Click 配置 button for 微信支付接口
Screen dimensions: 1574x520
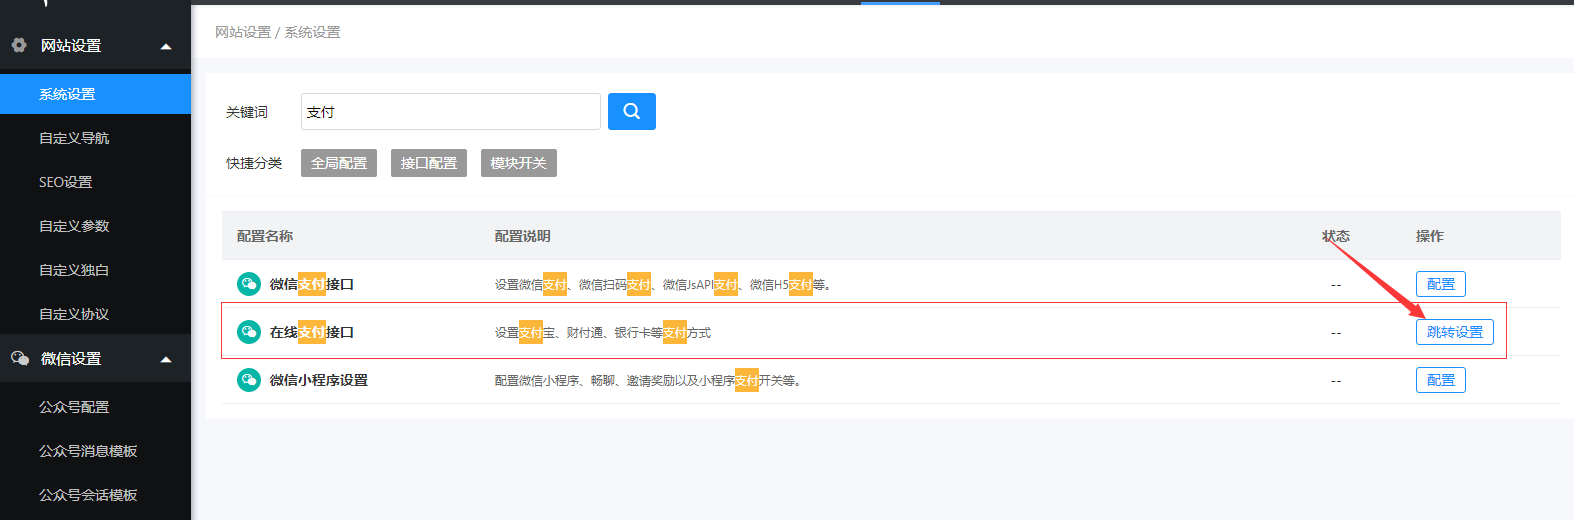tap(1441, 284)
